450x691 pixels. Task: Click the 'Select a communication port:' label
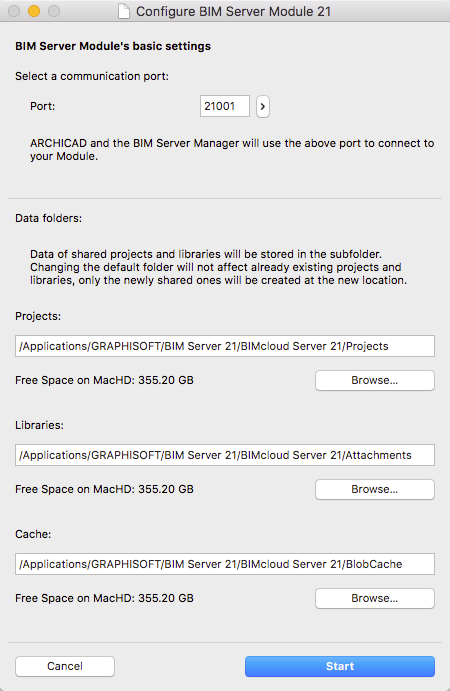coord(92,76)
